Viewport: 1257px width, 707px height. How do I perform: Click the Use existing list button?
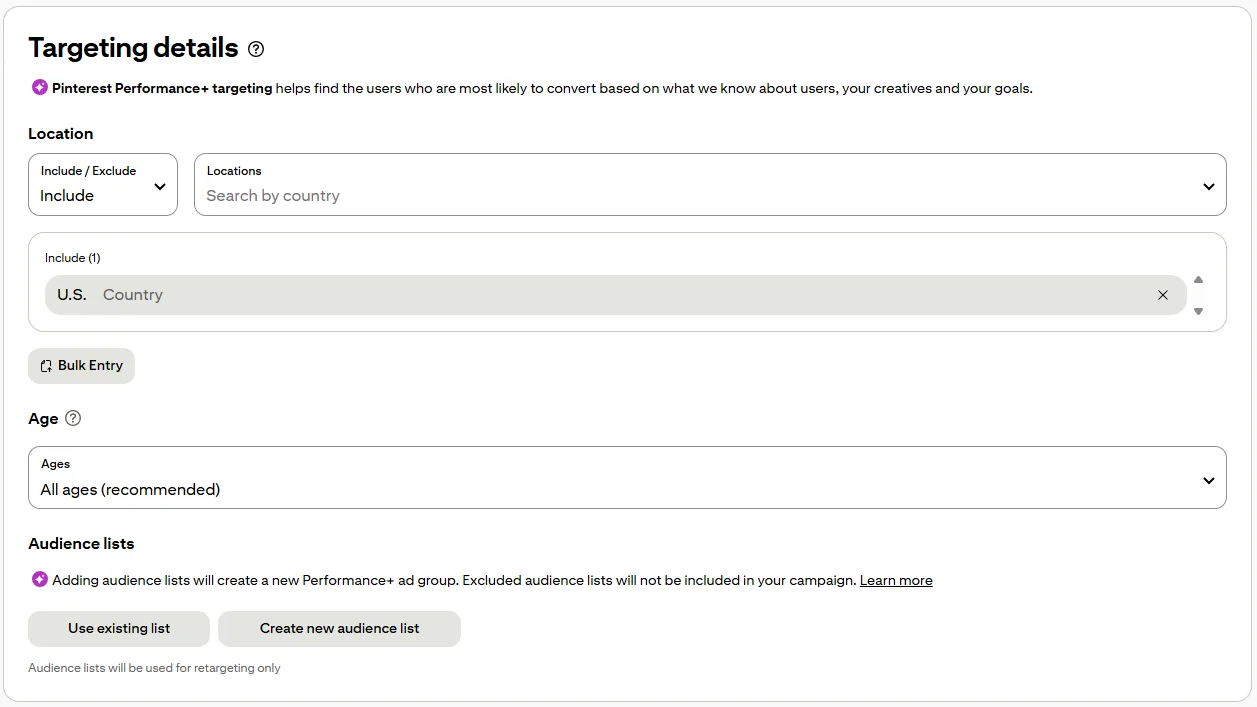point(118,628)
